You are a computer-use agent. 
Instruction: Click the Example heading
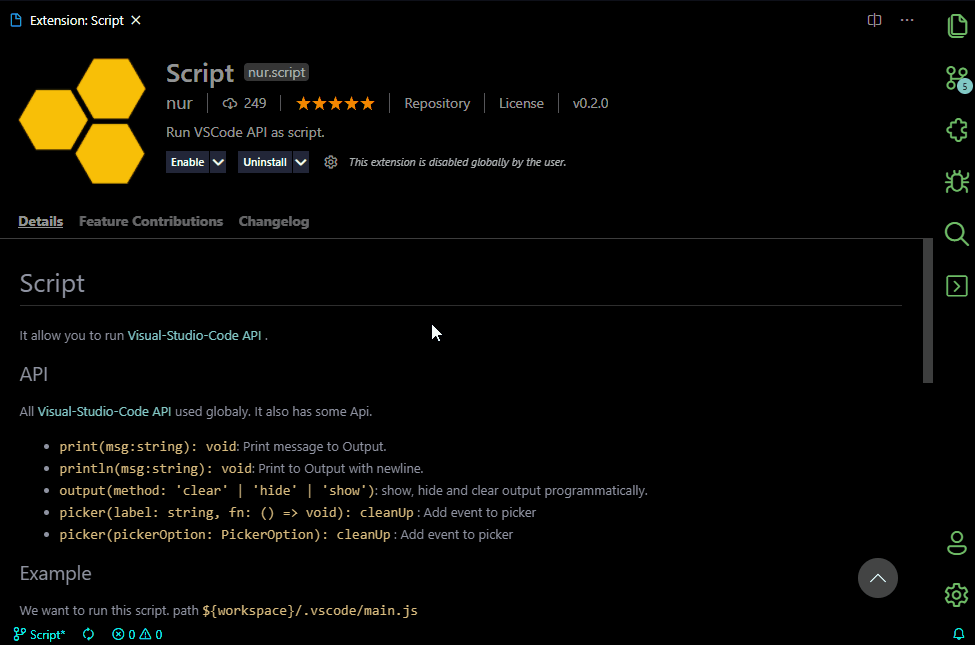click(x=55, y=573)
